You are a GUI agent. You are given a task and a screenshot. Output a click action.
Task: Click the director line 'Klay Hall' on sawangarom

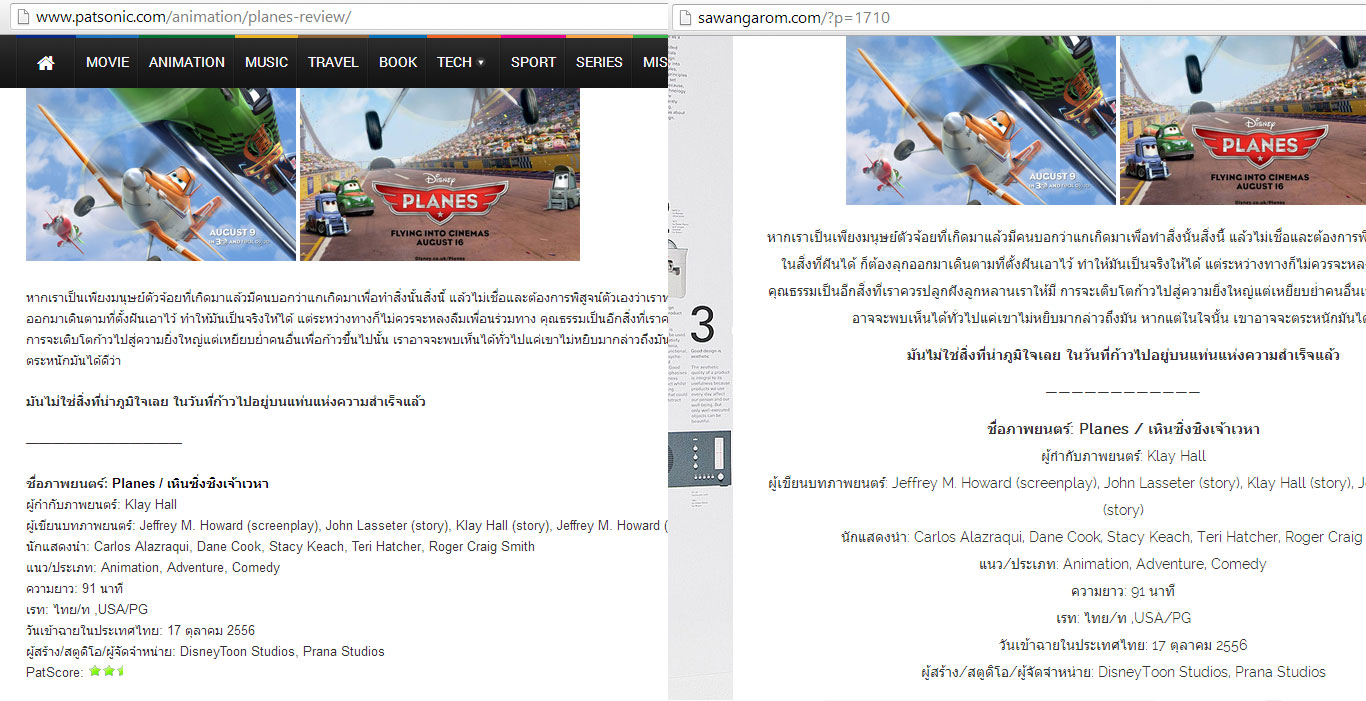pos(1123,456)
